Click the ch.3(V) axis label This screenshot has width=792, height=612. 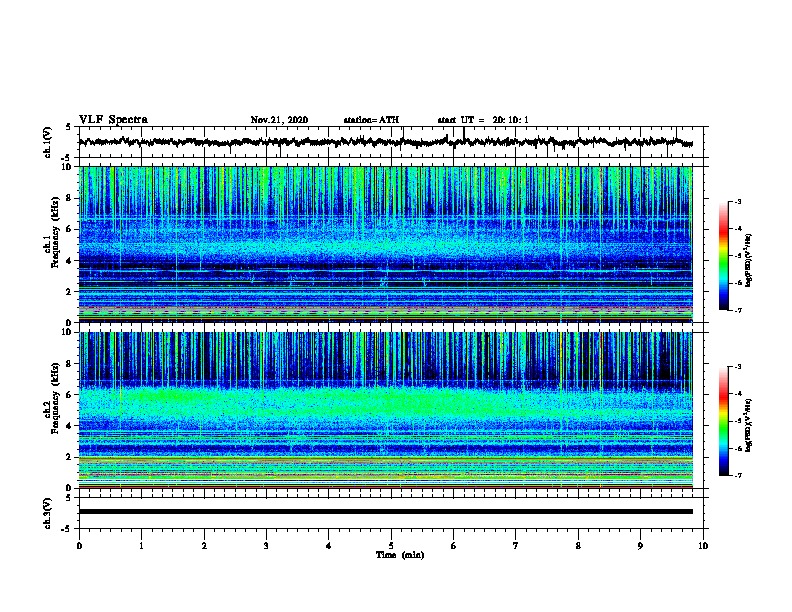48,513
